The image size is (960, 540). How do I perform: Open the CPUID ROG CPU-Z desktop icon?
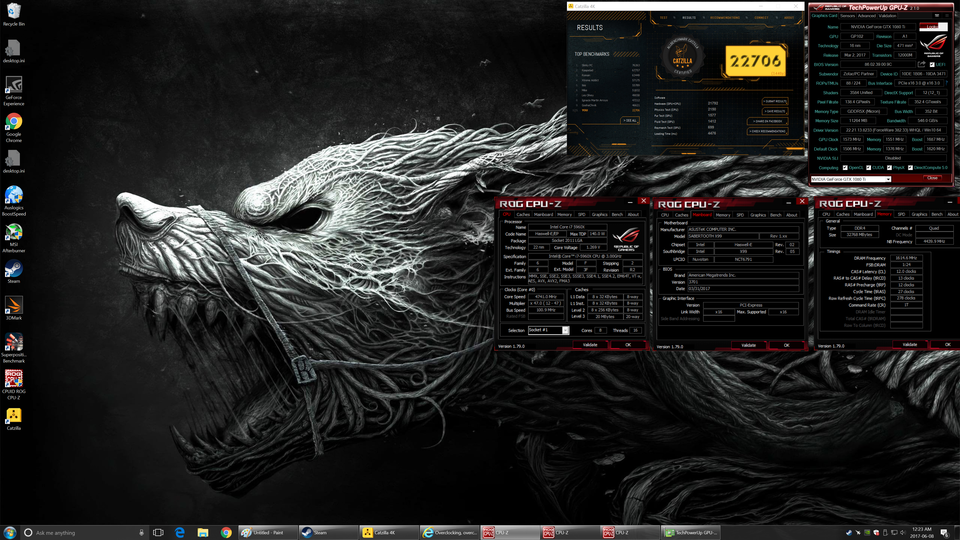(x=13, y=384)
